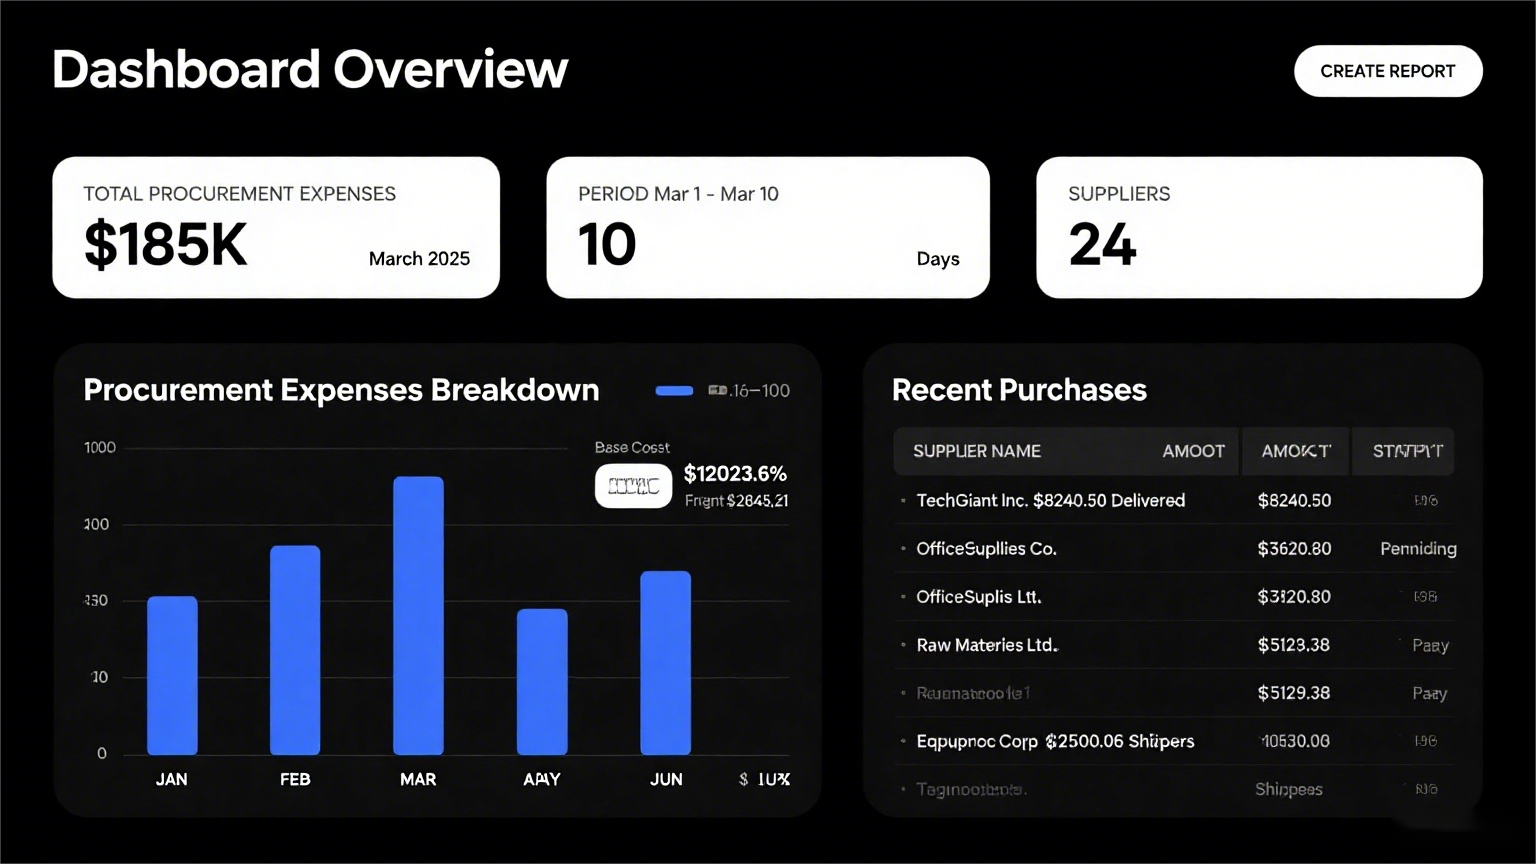Click the first AMOOT column header
The width and height of the screenshot is (1536, 864).
tap(1193, 451)
